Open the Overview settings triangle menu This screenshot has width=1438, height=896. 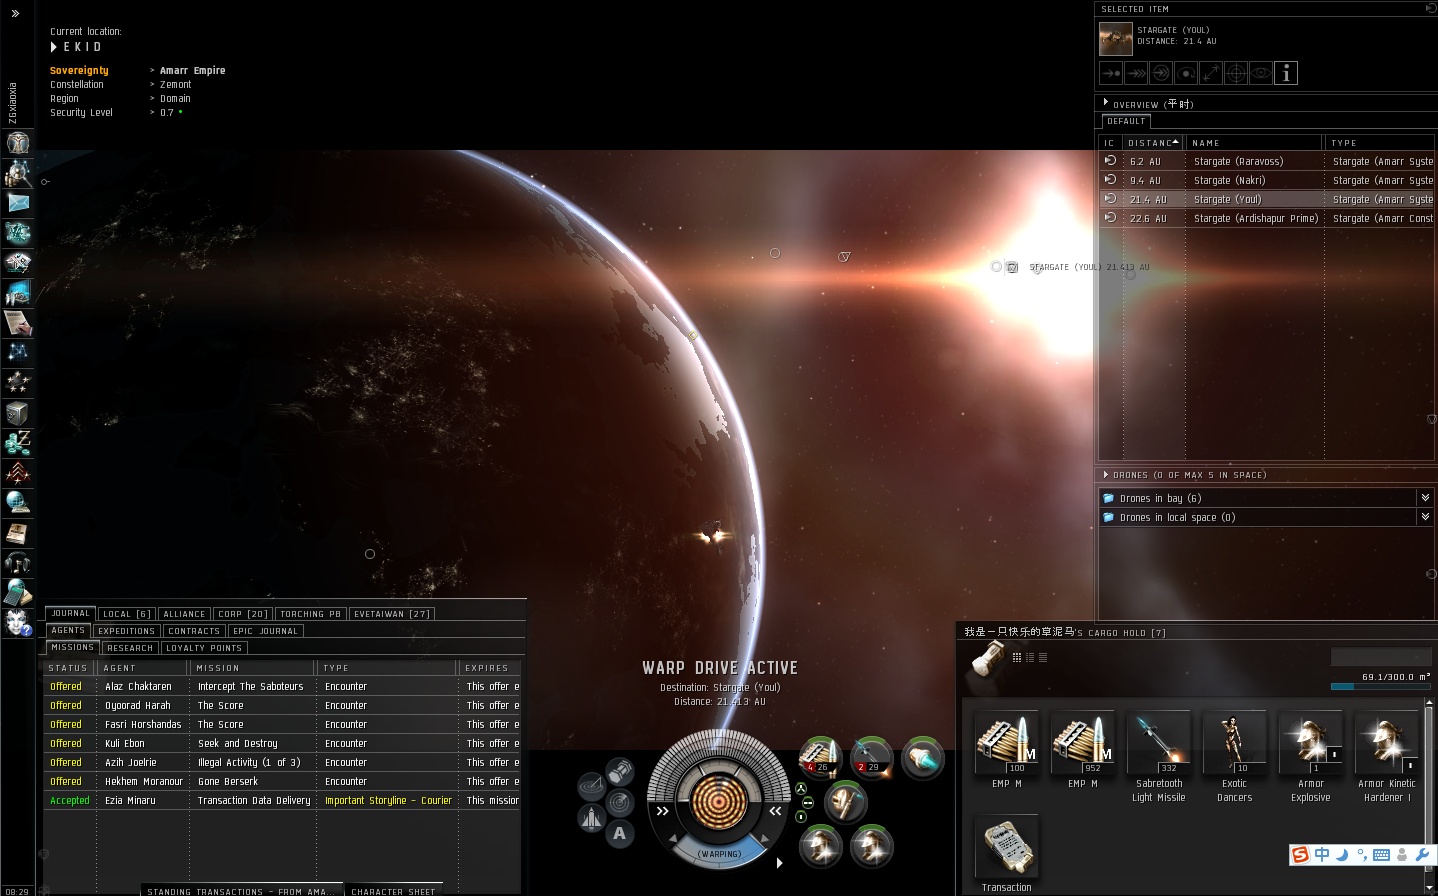click(1105, 102)
